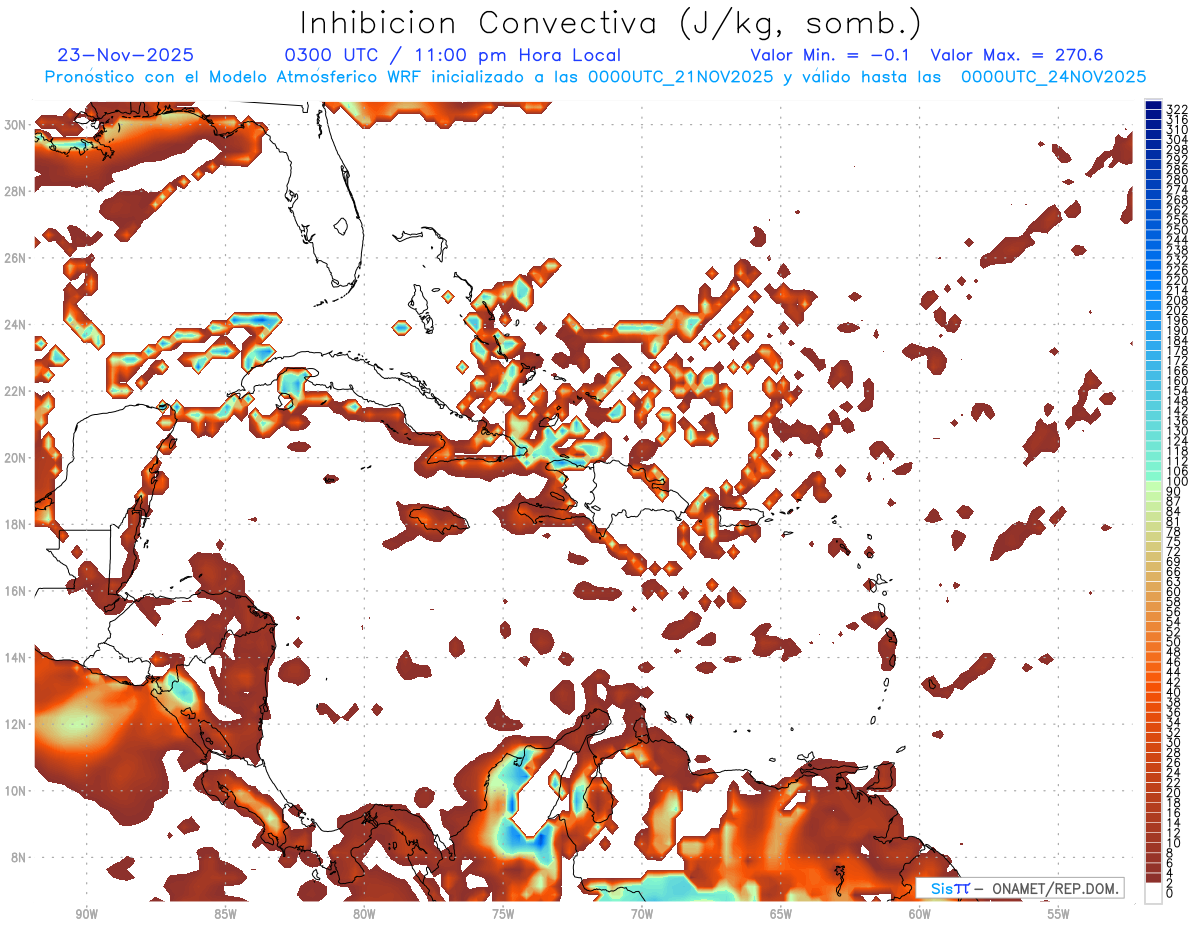This screenshot has height=927, width=1200.
Task: Click the '80W' longitude label
Action: 364,913
